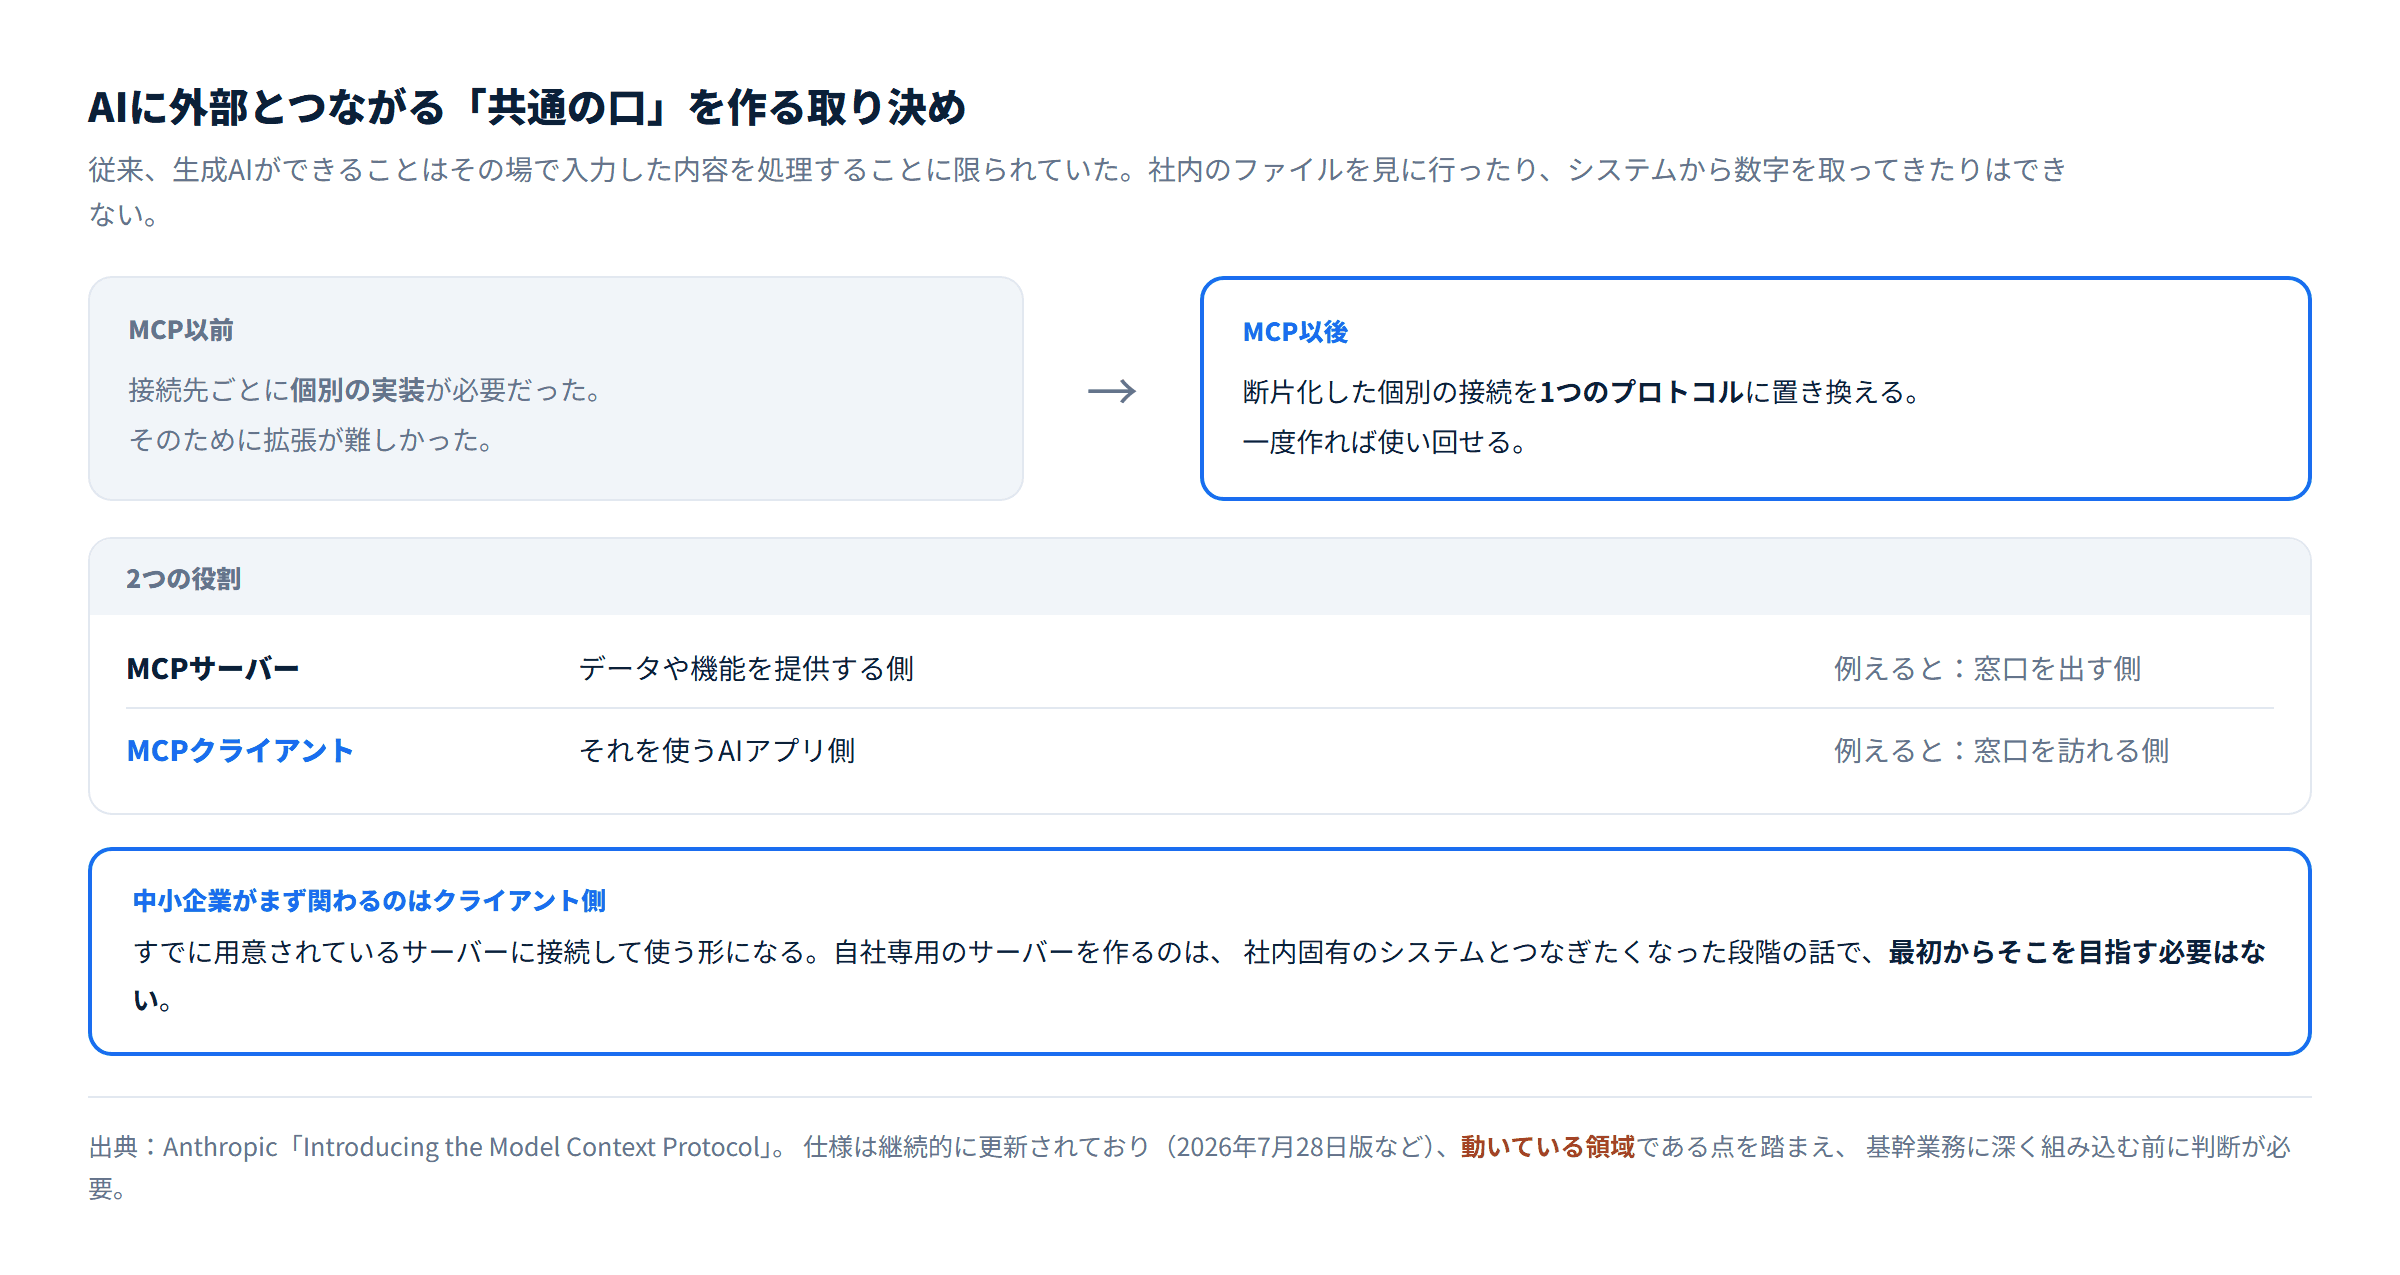Click the arrow between the two MCP cards
Screen dimensions: 2400x1275
(1112, 391)
